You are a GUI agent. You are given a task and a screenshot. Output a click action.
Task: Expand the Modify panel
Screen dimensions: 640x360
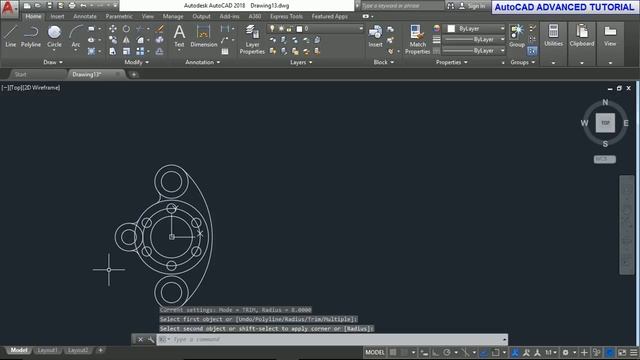point(137,62)
